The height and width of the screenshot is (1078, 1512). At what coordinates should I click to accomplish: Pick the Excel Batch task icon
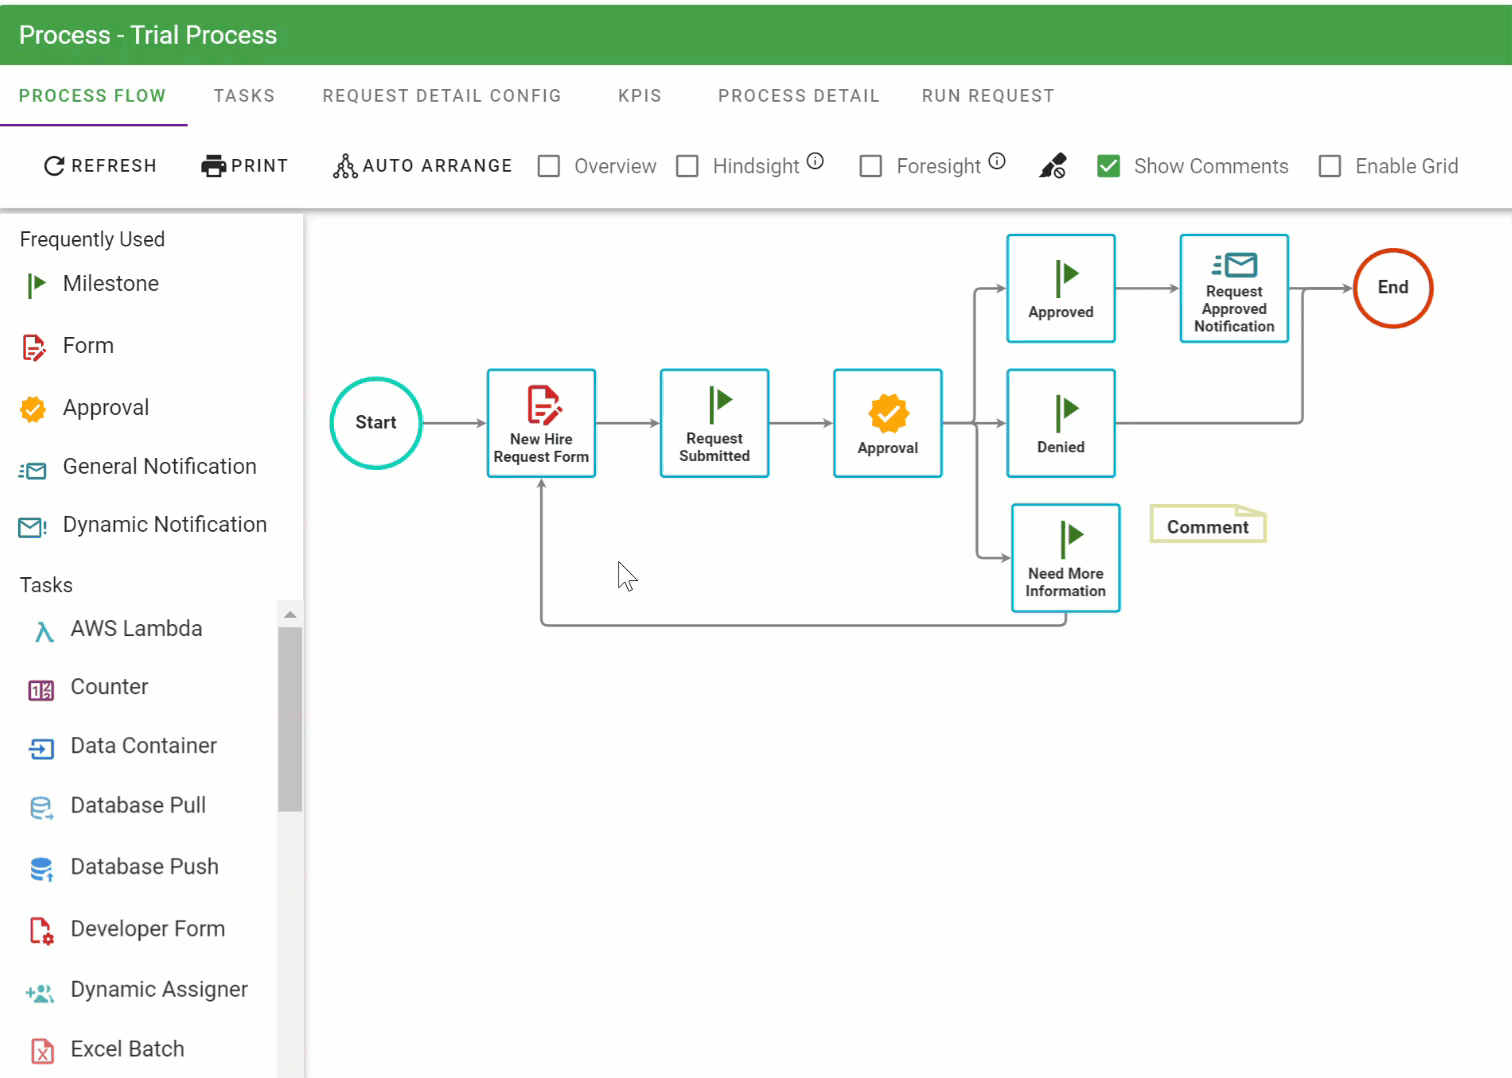(x=42, y=1051)
